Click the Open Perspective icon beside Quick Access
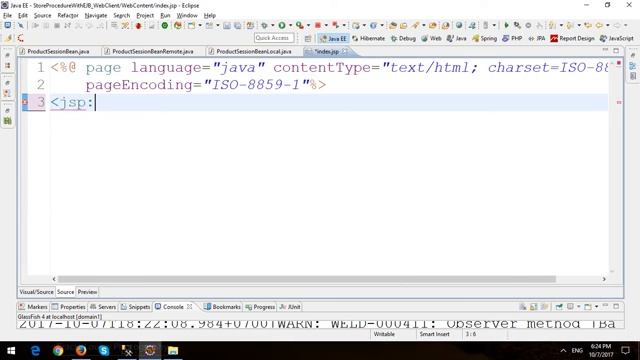This screenshot has width=640, height=360. pos(308,38)
